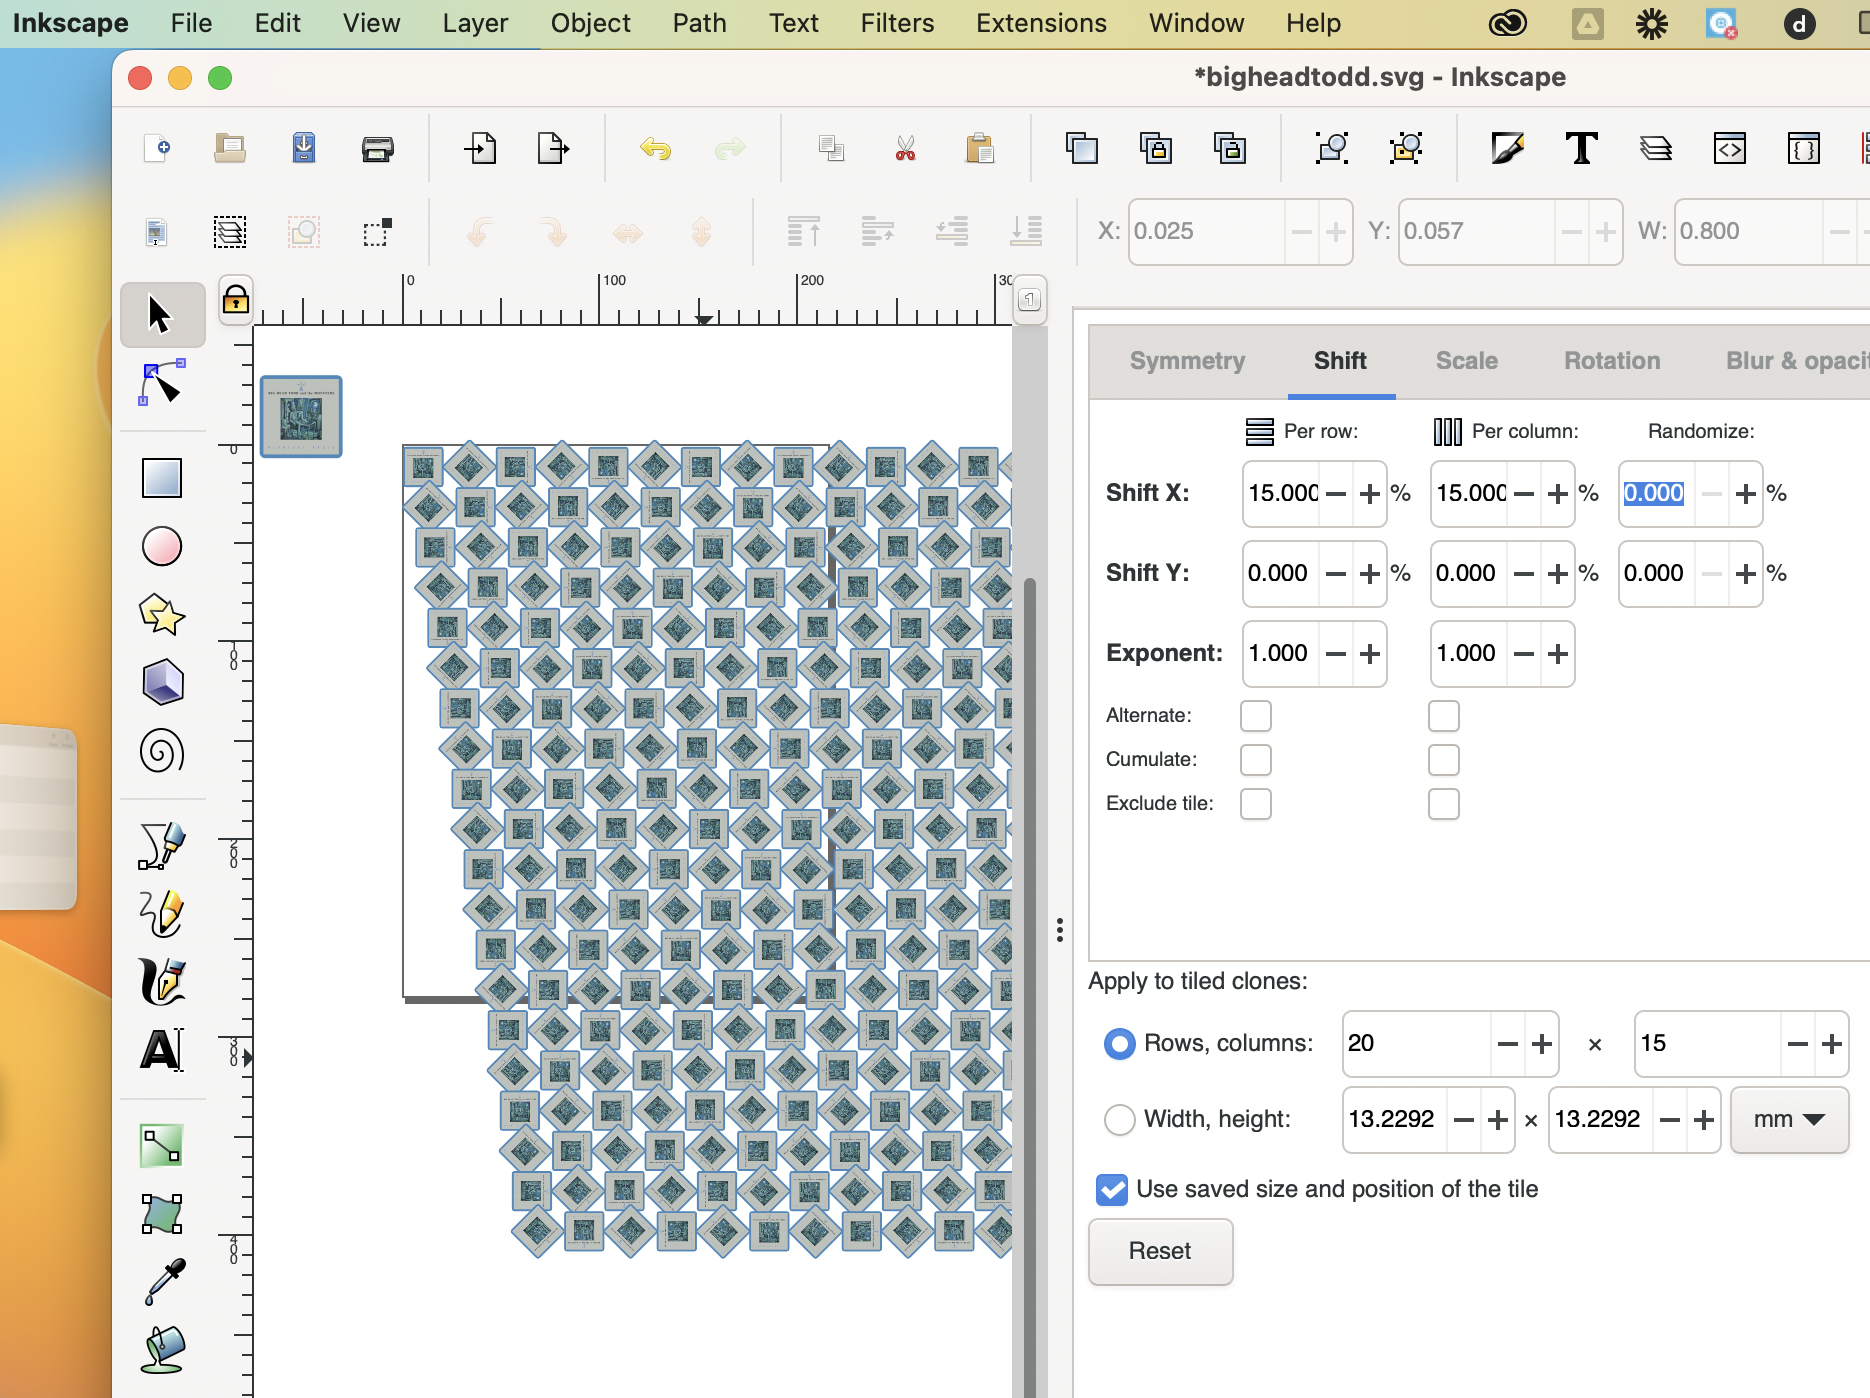Select the Dropper tool
This screenshot has height=1398, width=1870.
(161, 1282)
